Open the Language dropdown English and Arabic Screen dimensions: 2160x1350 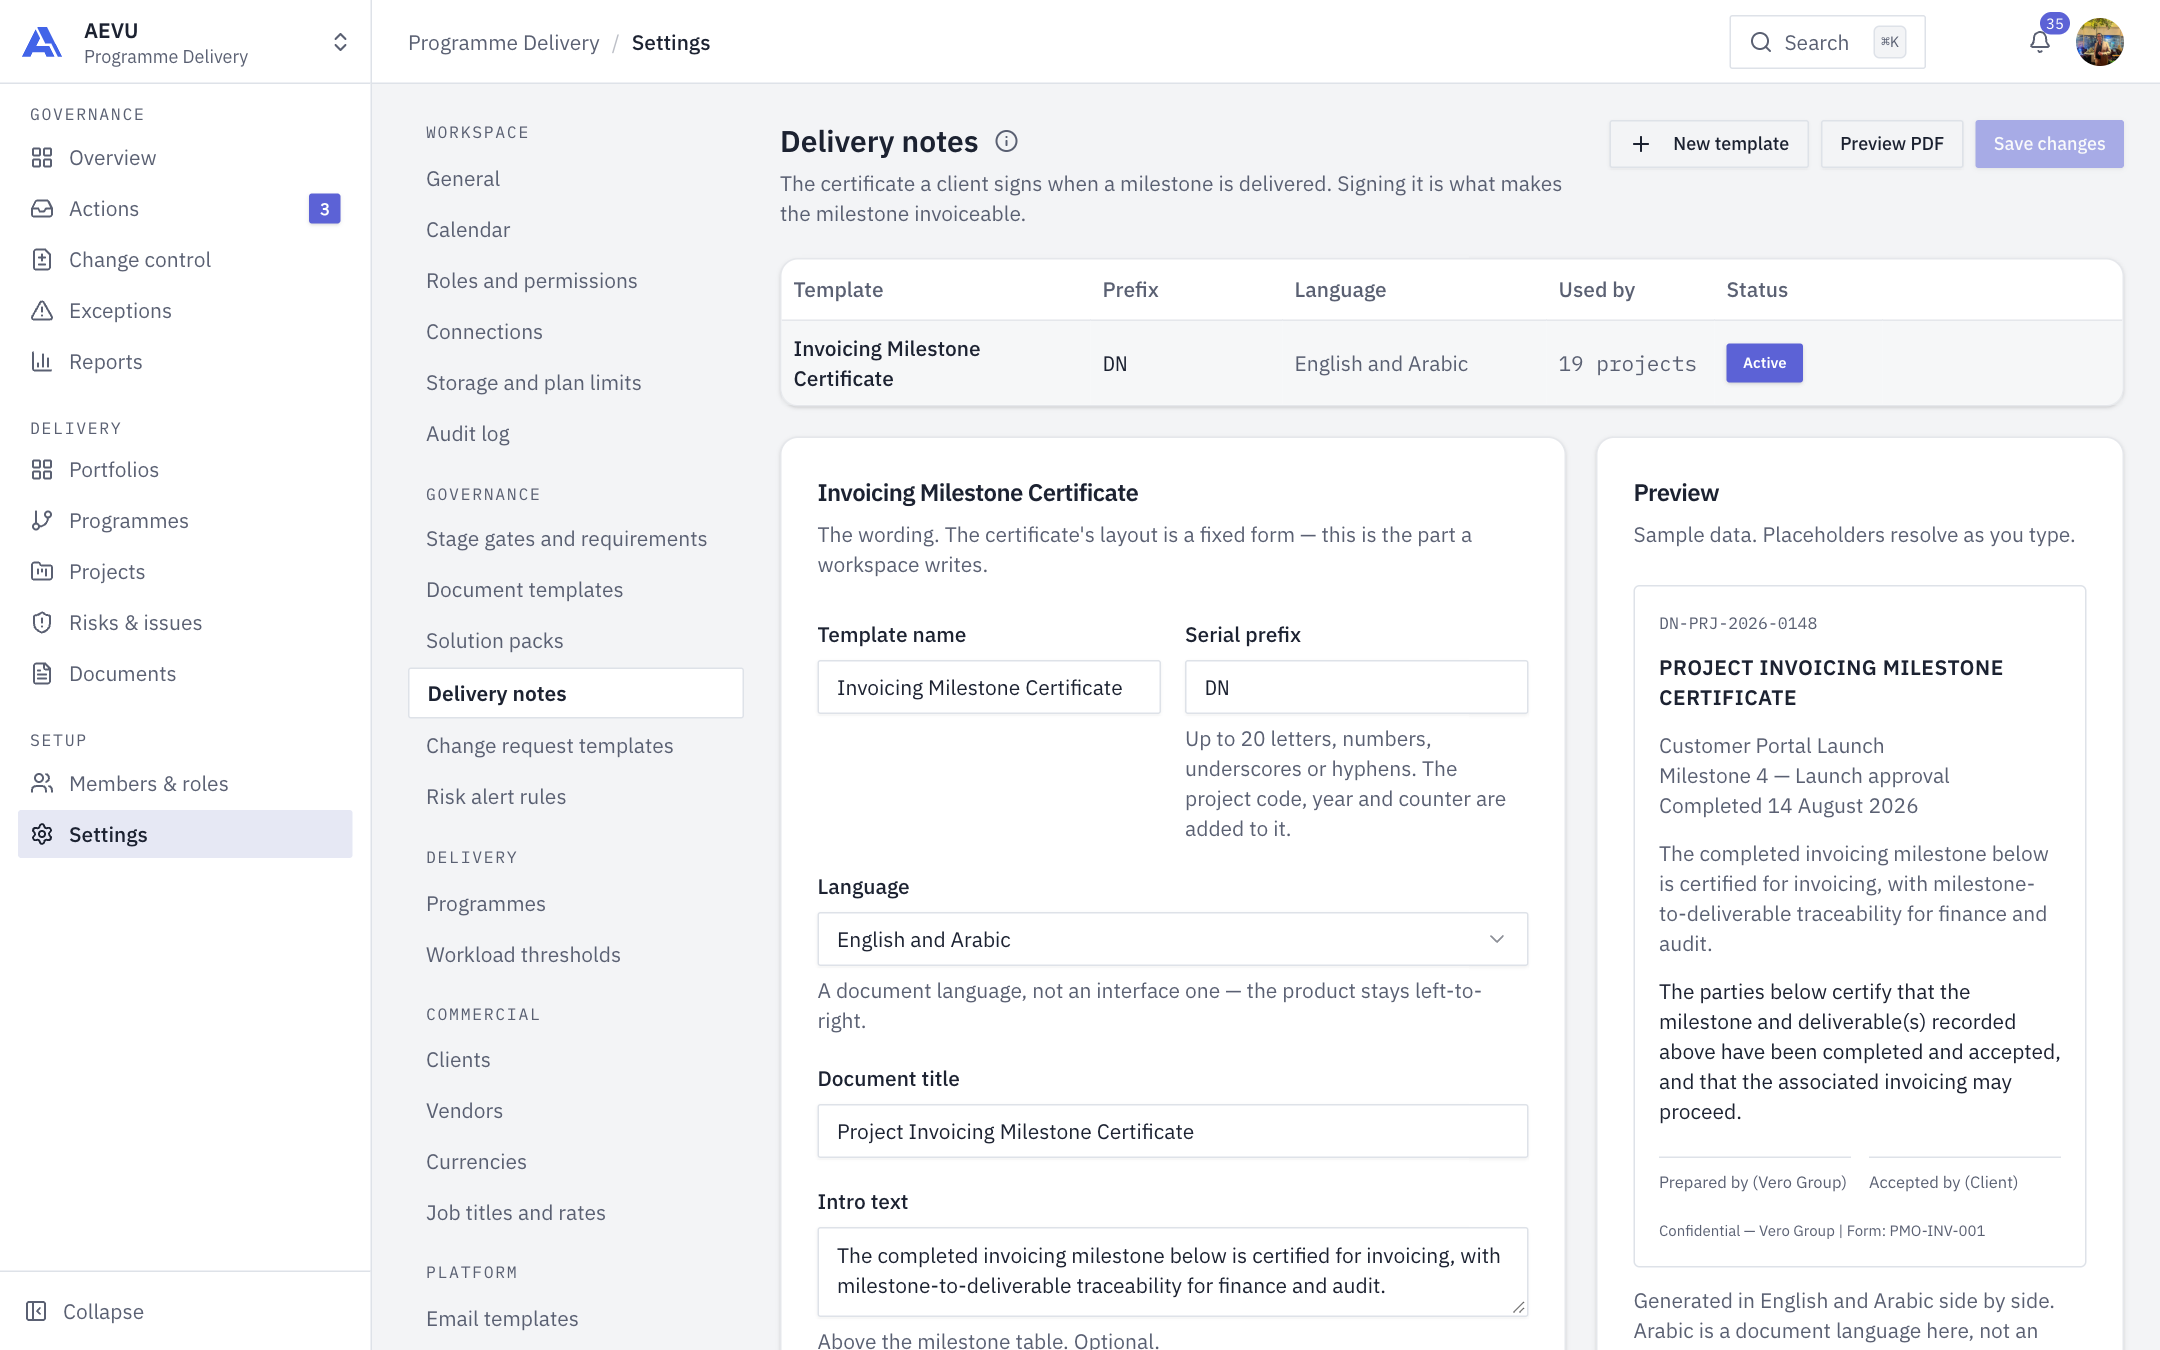click(1172, 940)
